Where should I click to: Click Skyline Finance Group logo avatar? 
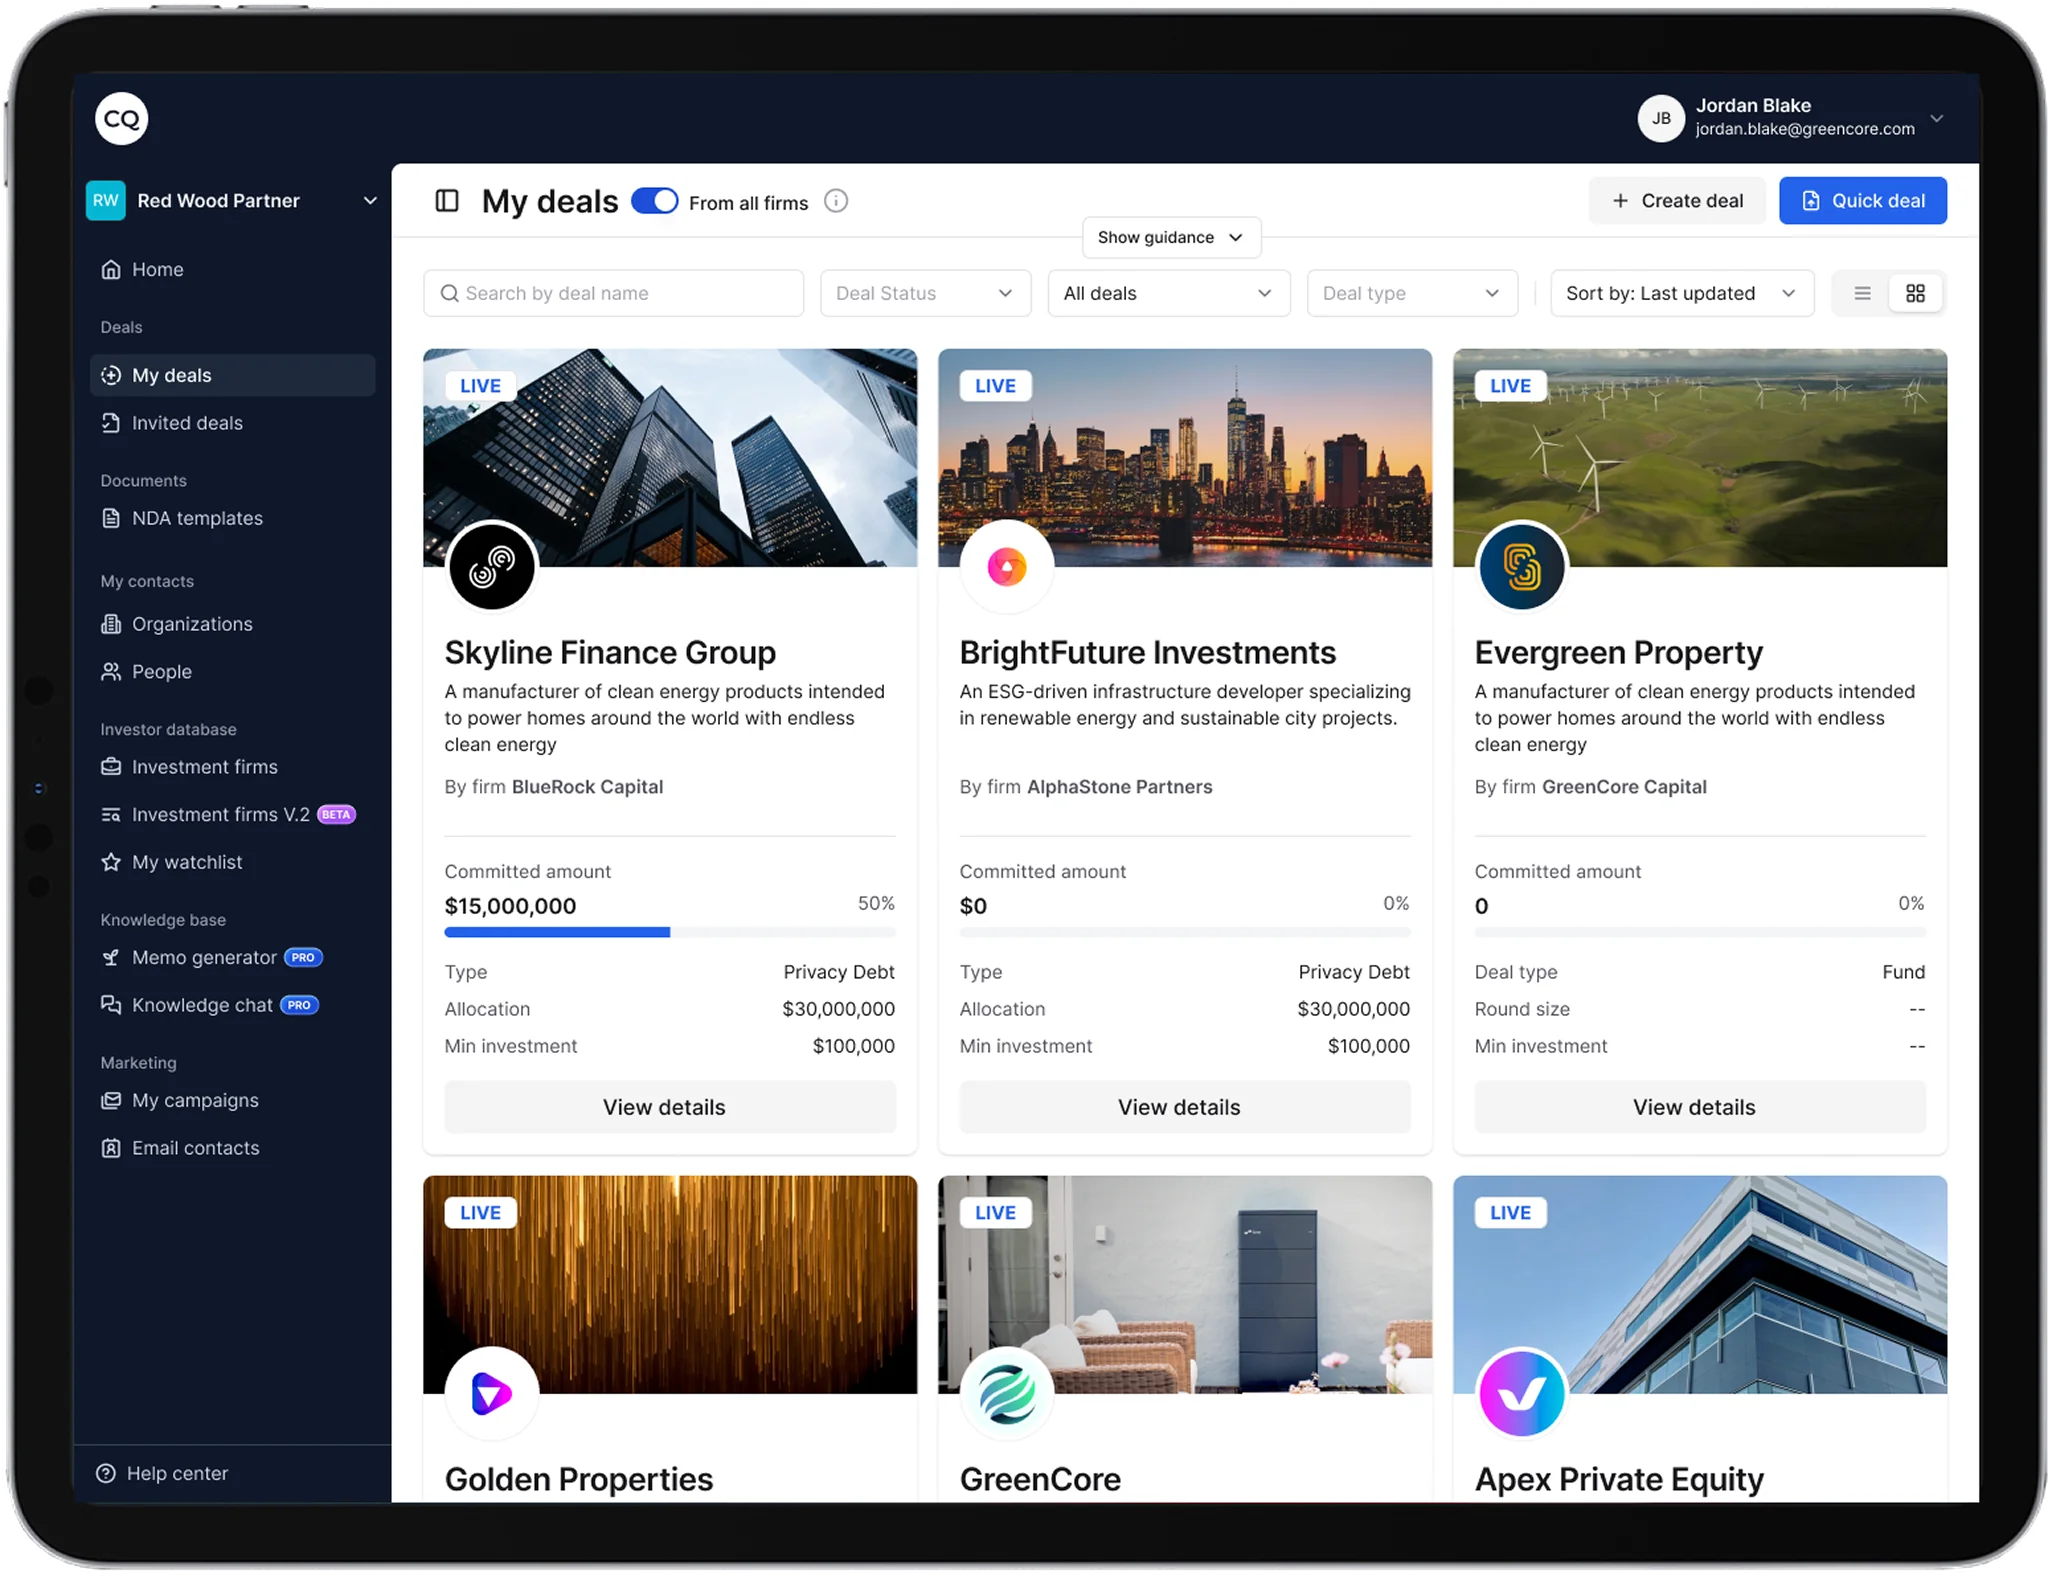coord(492,567)
